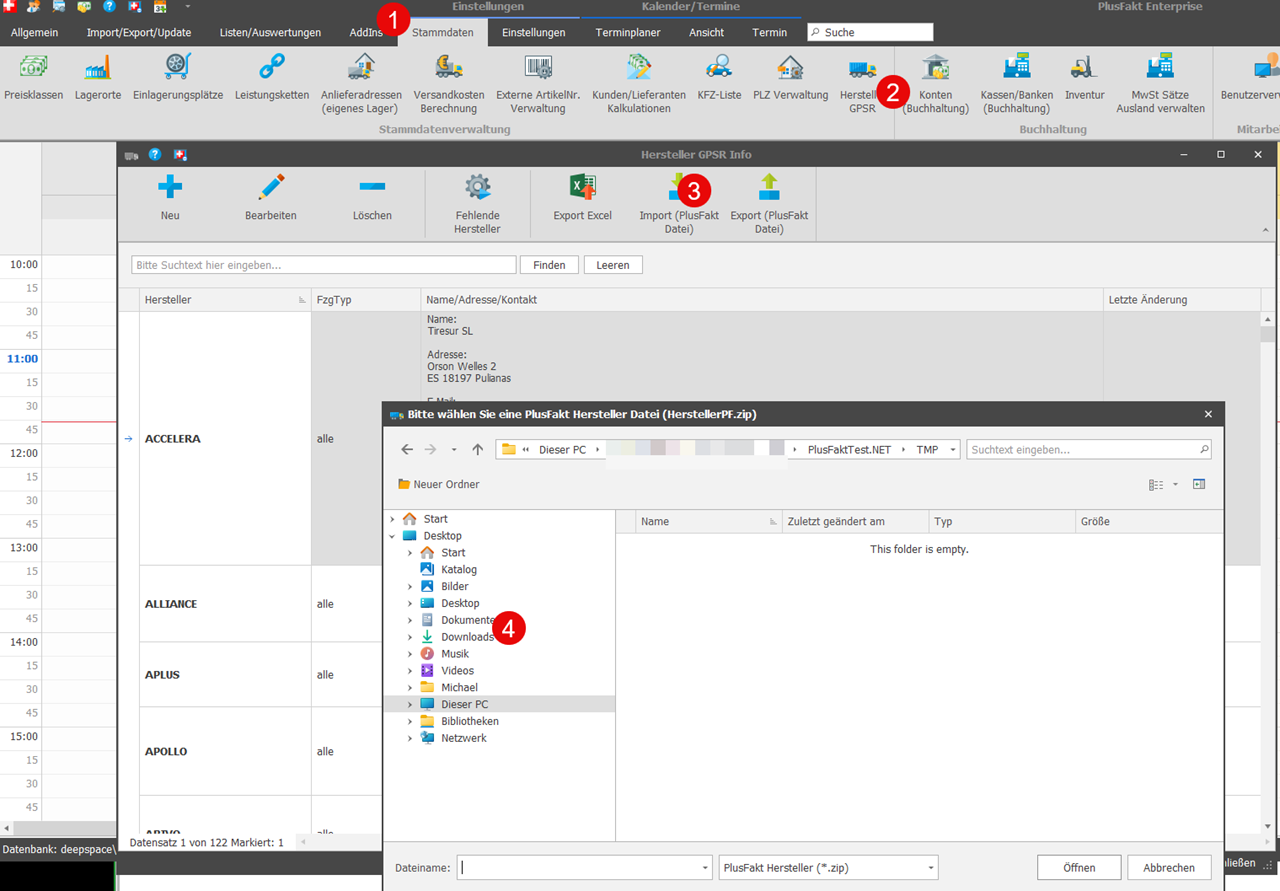Image resolution: width=1280 pixels, height=891 pixels.
Task: Focus the Suche box in the ribbon
Action: click(870, 32)
